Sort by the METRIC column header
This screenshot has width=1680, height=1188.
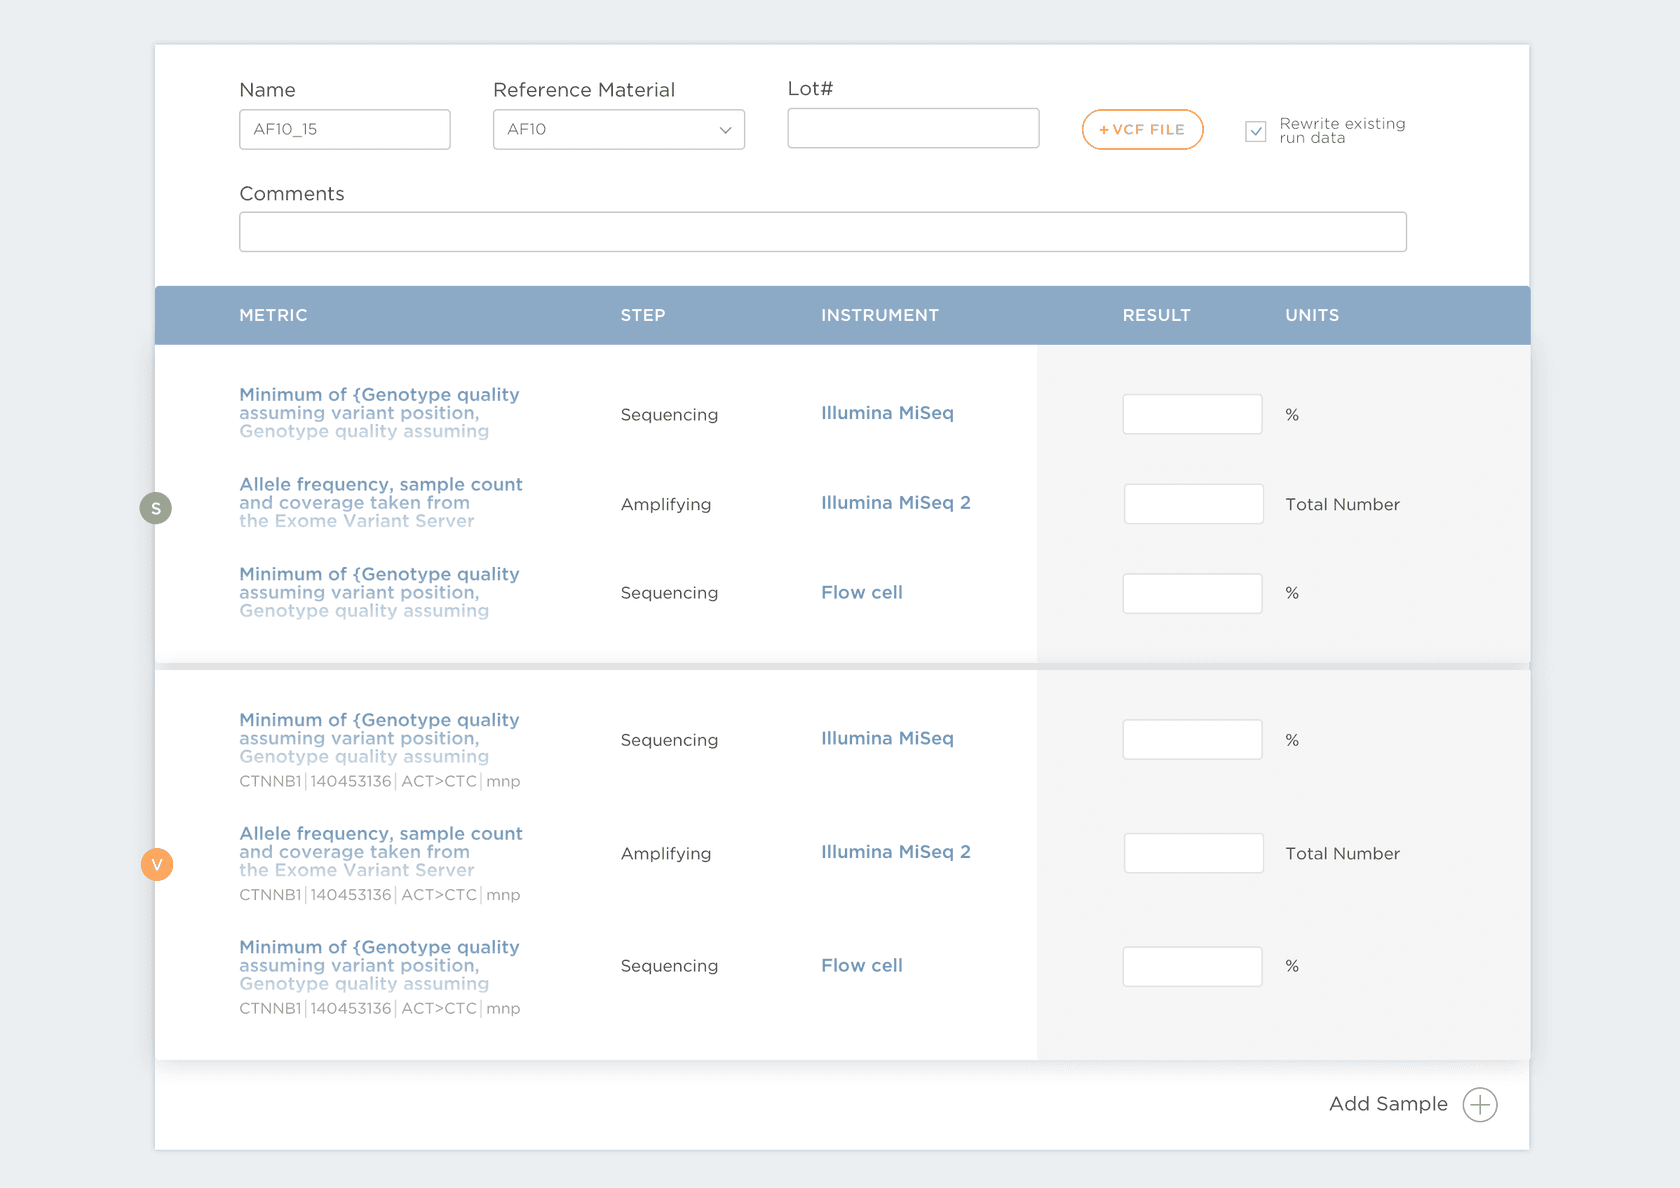(273, 315)
